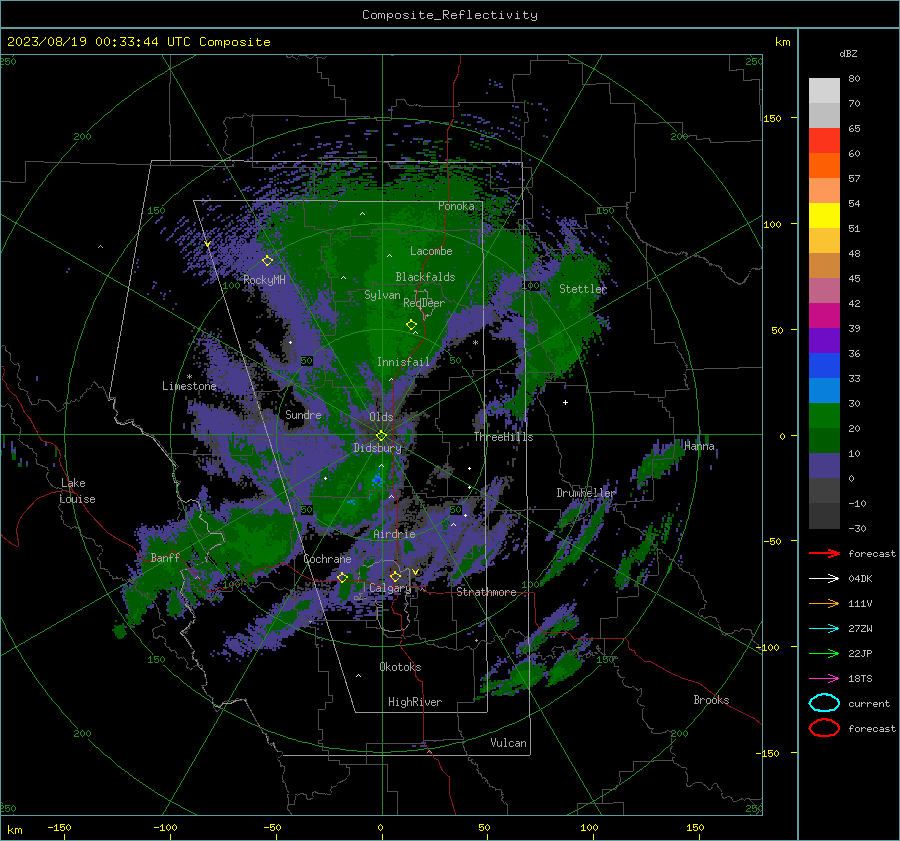Click the 0 tick on bottom km axis

380,828
